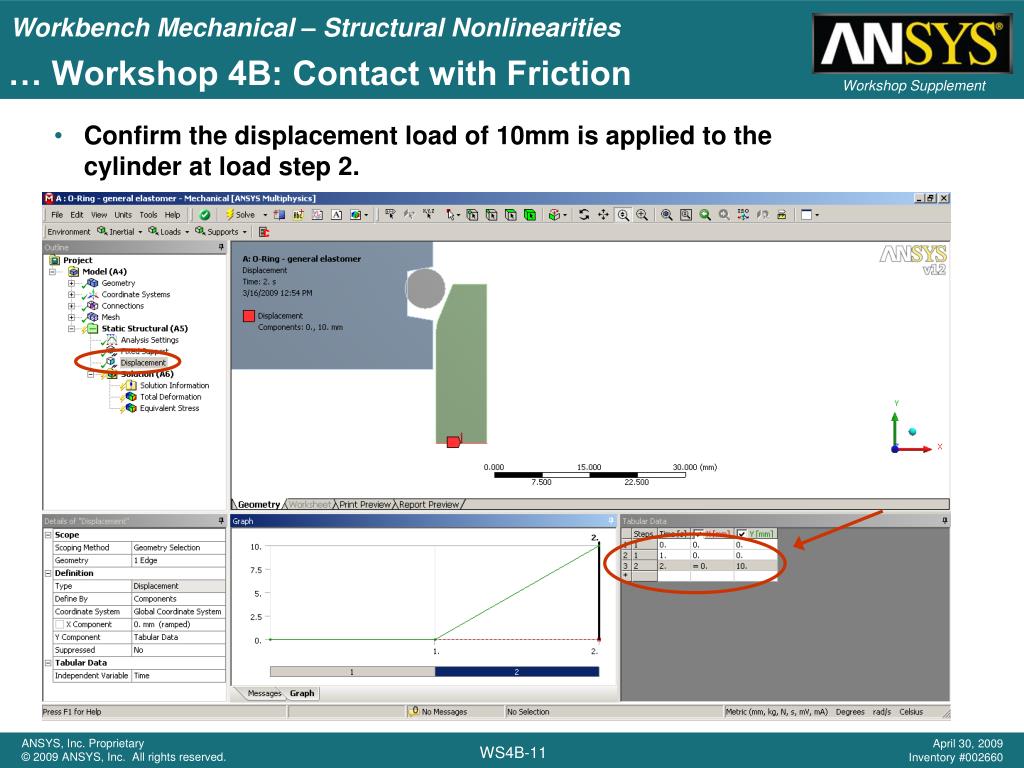This screenshot has height=768, width=1024.
Task: Click the Zoom To Fit icon
Action: pos(666,215)
